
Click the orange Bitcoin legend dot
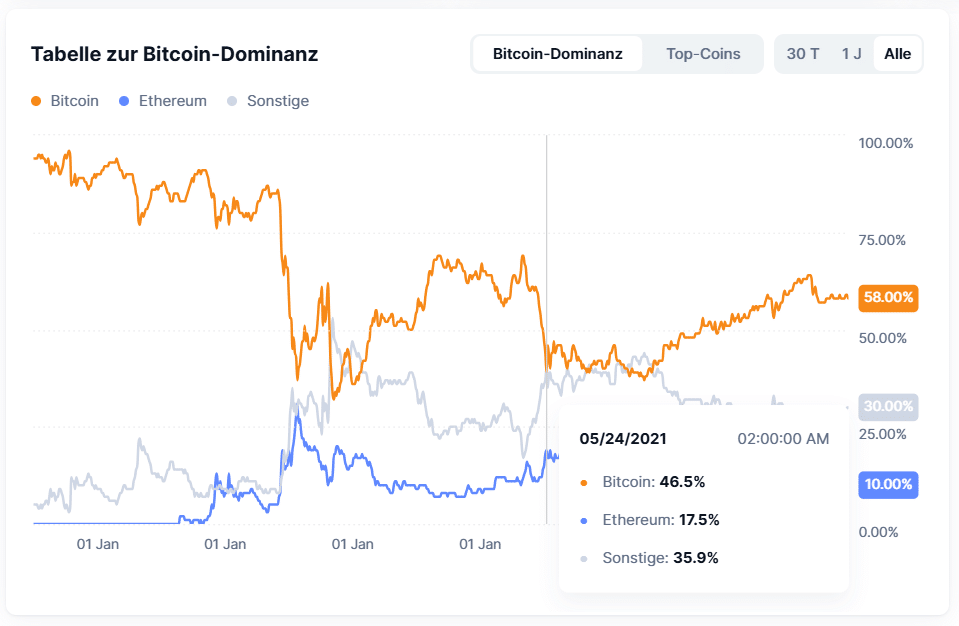tap(34, 101)
